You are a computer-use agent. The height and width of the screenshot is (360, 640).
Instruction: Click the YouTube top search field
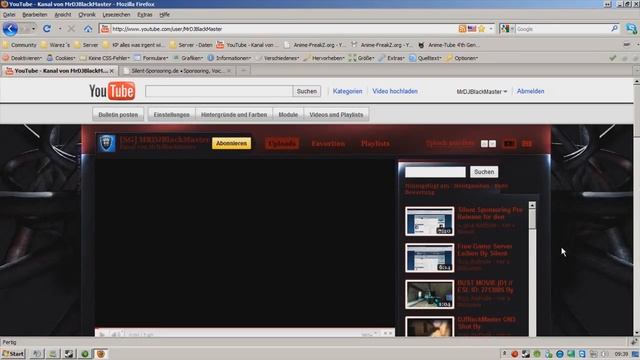(219, 91)
